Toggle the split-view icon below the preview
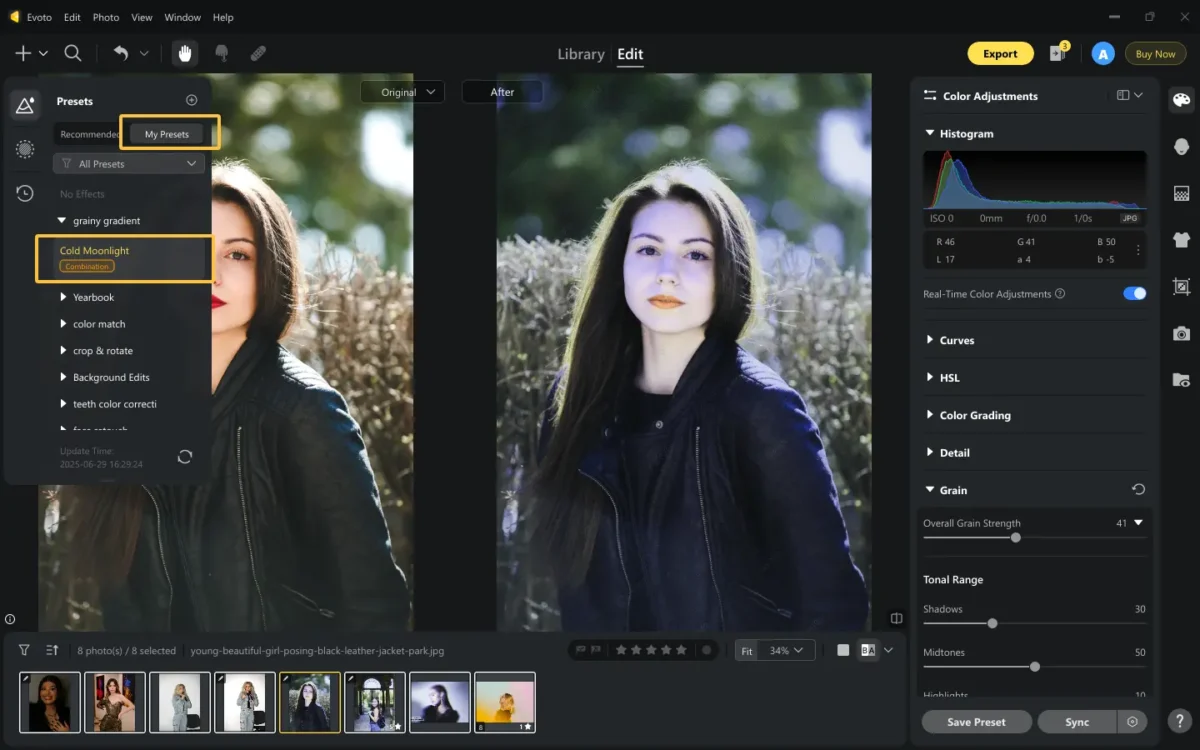 897,619
